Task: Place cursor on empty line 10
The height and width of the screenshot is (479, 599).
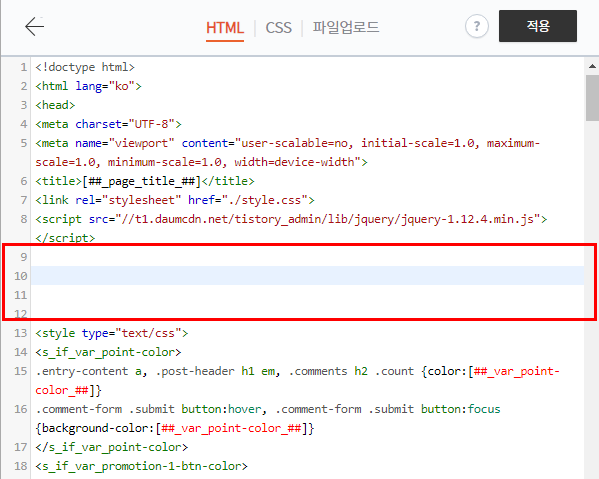Action: [308, 275]
